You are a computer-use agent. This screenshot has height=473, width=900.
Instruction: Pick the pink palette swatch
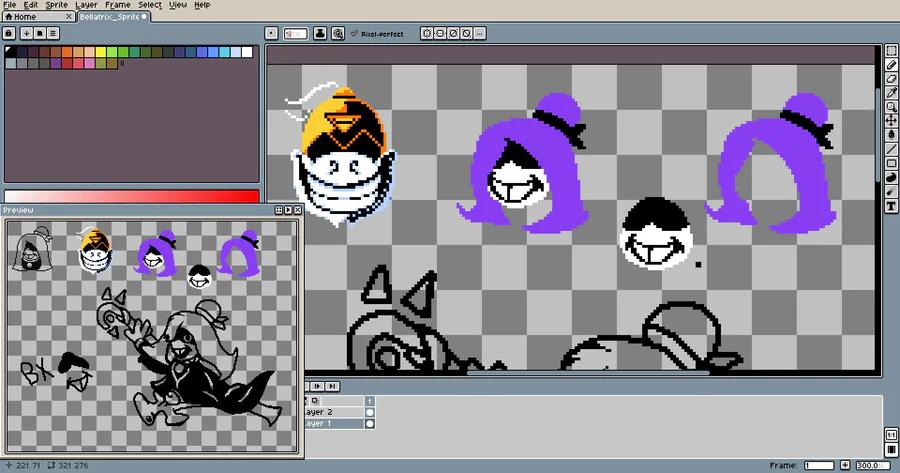pos(90,63)
